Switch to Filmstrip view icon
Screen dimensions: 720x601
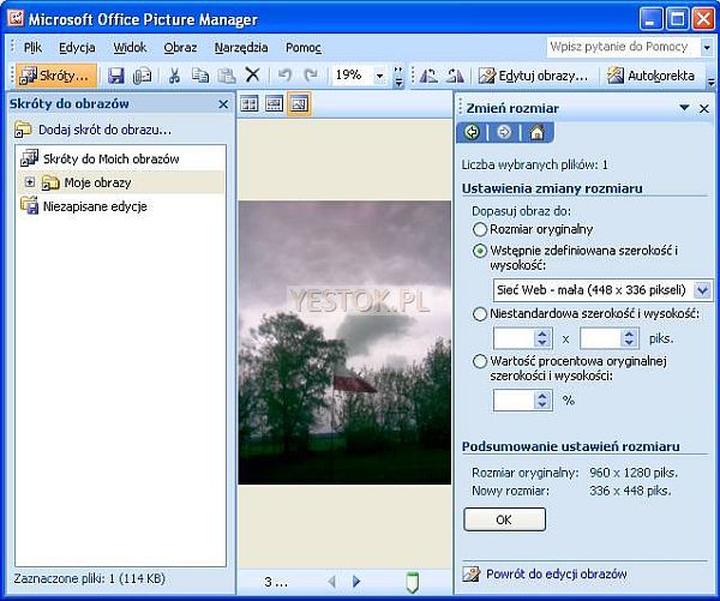(273, 104)
